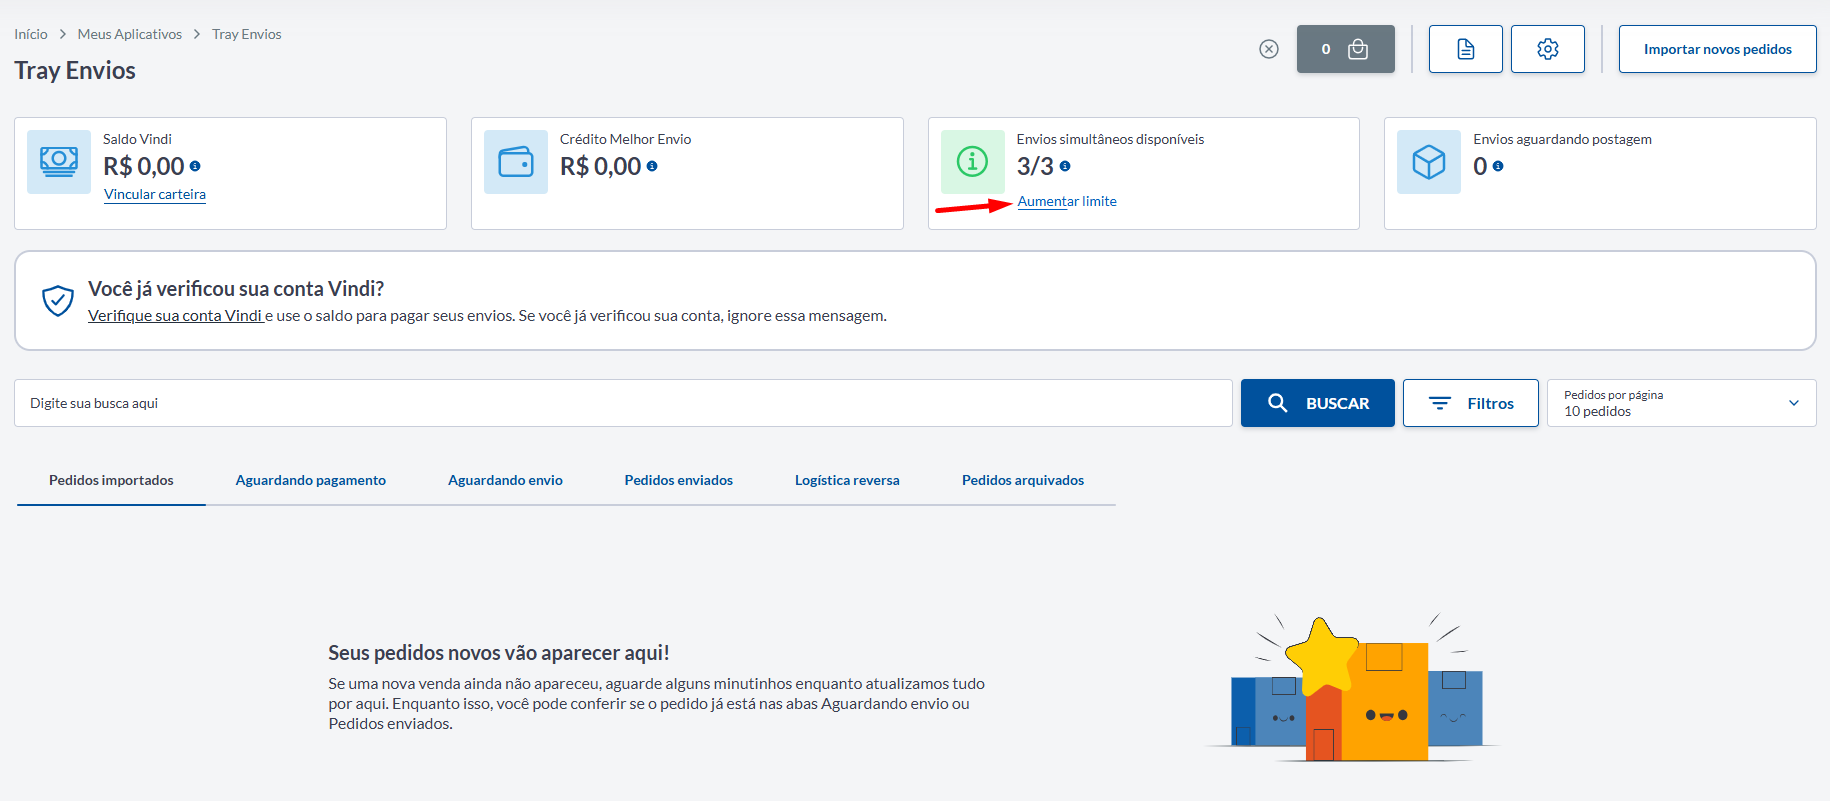This screenshot has width=1830, height=801.
Task: Switch to Aguardando pagamento tab
Action: (x=311, y=481)
